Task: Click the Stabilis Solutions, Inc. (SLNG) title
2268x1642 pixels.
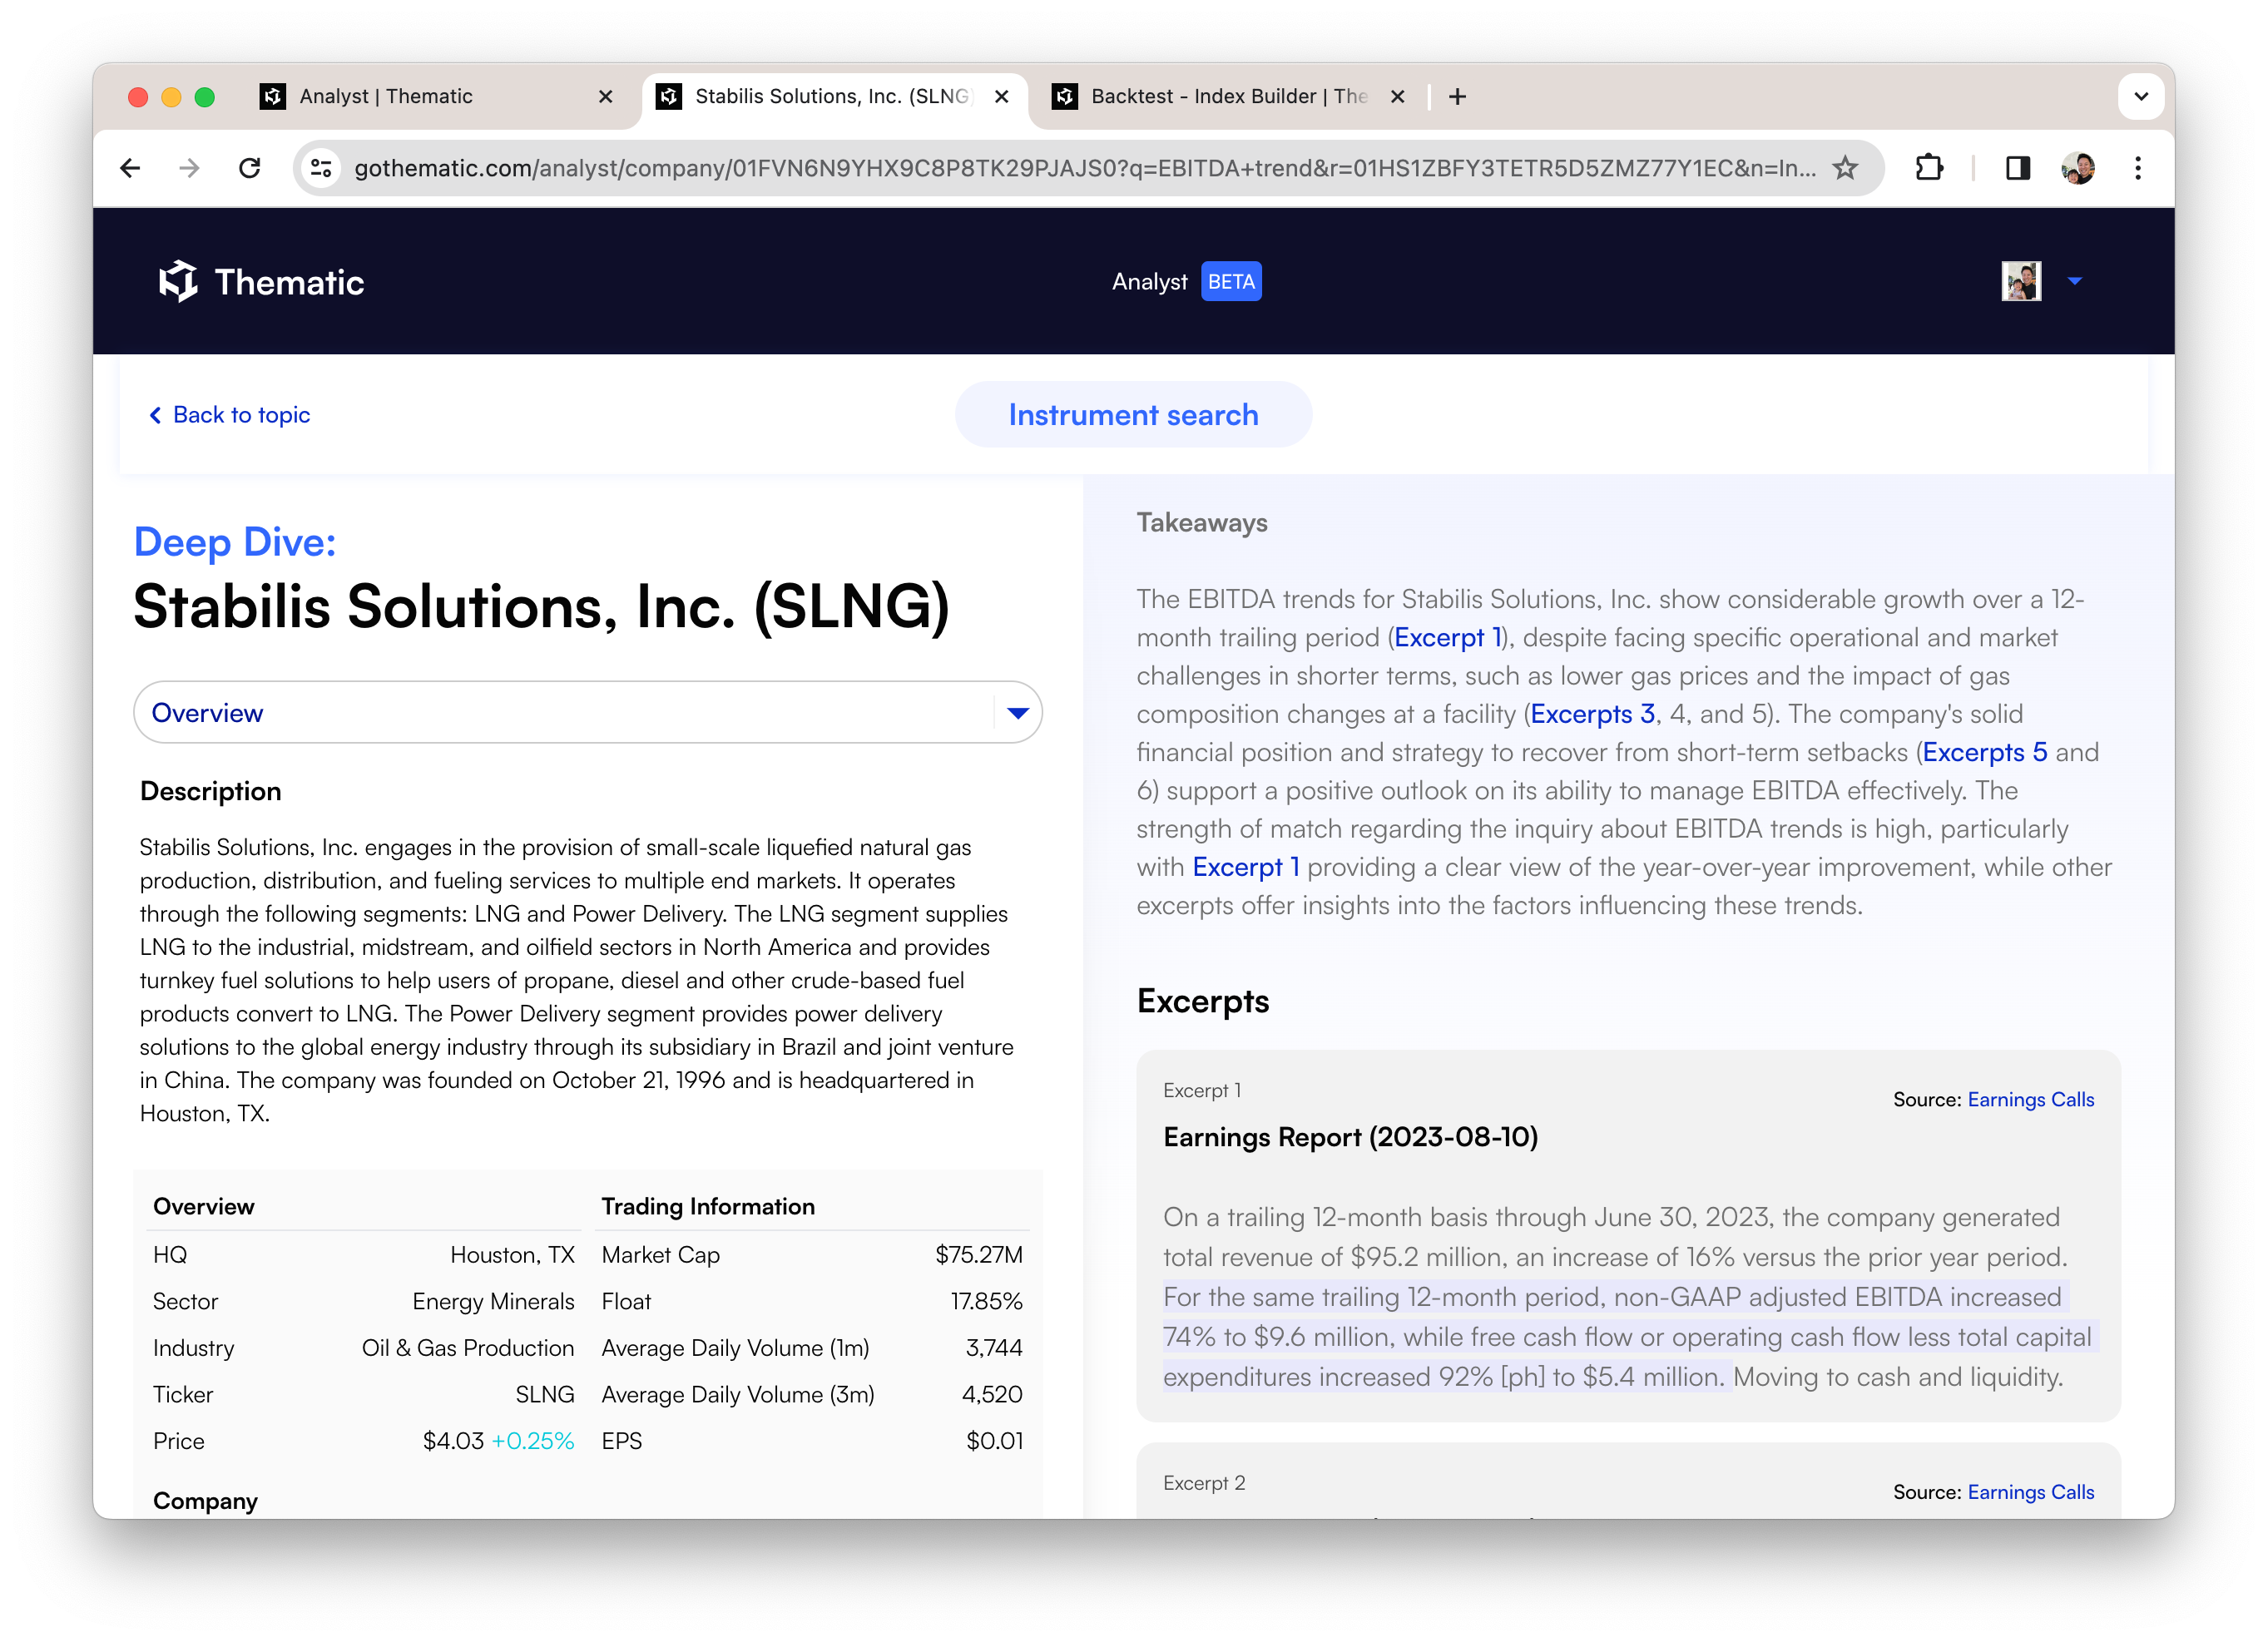Action: [541, 607]
